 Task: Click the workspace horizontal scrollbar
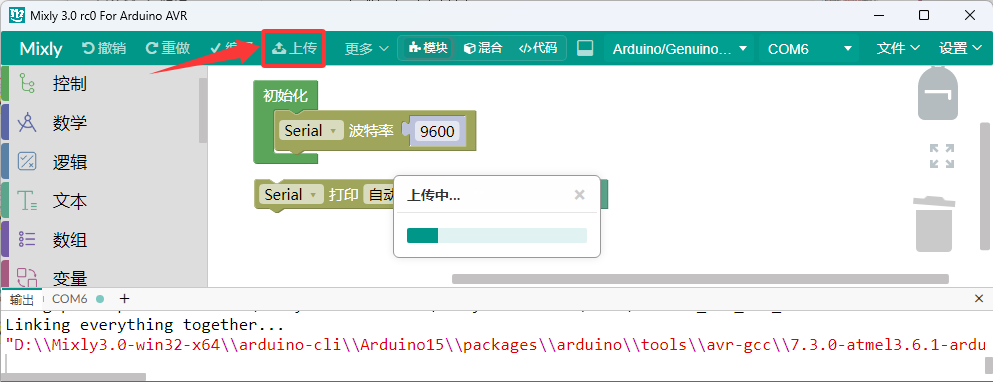tap(700, 279)
